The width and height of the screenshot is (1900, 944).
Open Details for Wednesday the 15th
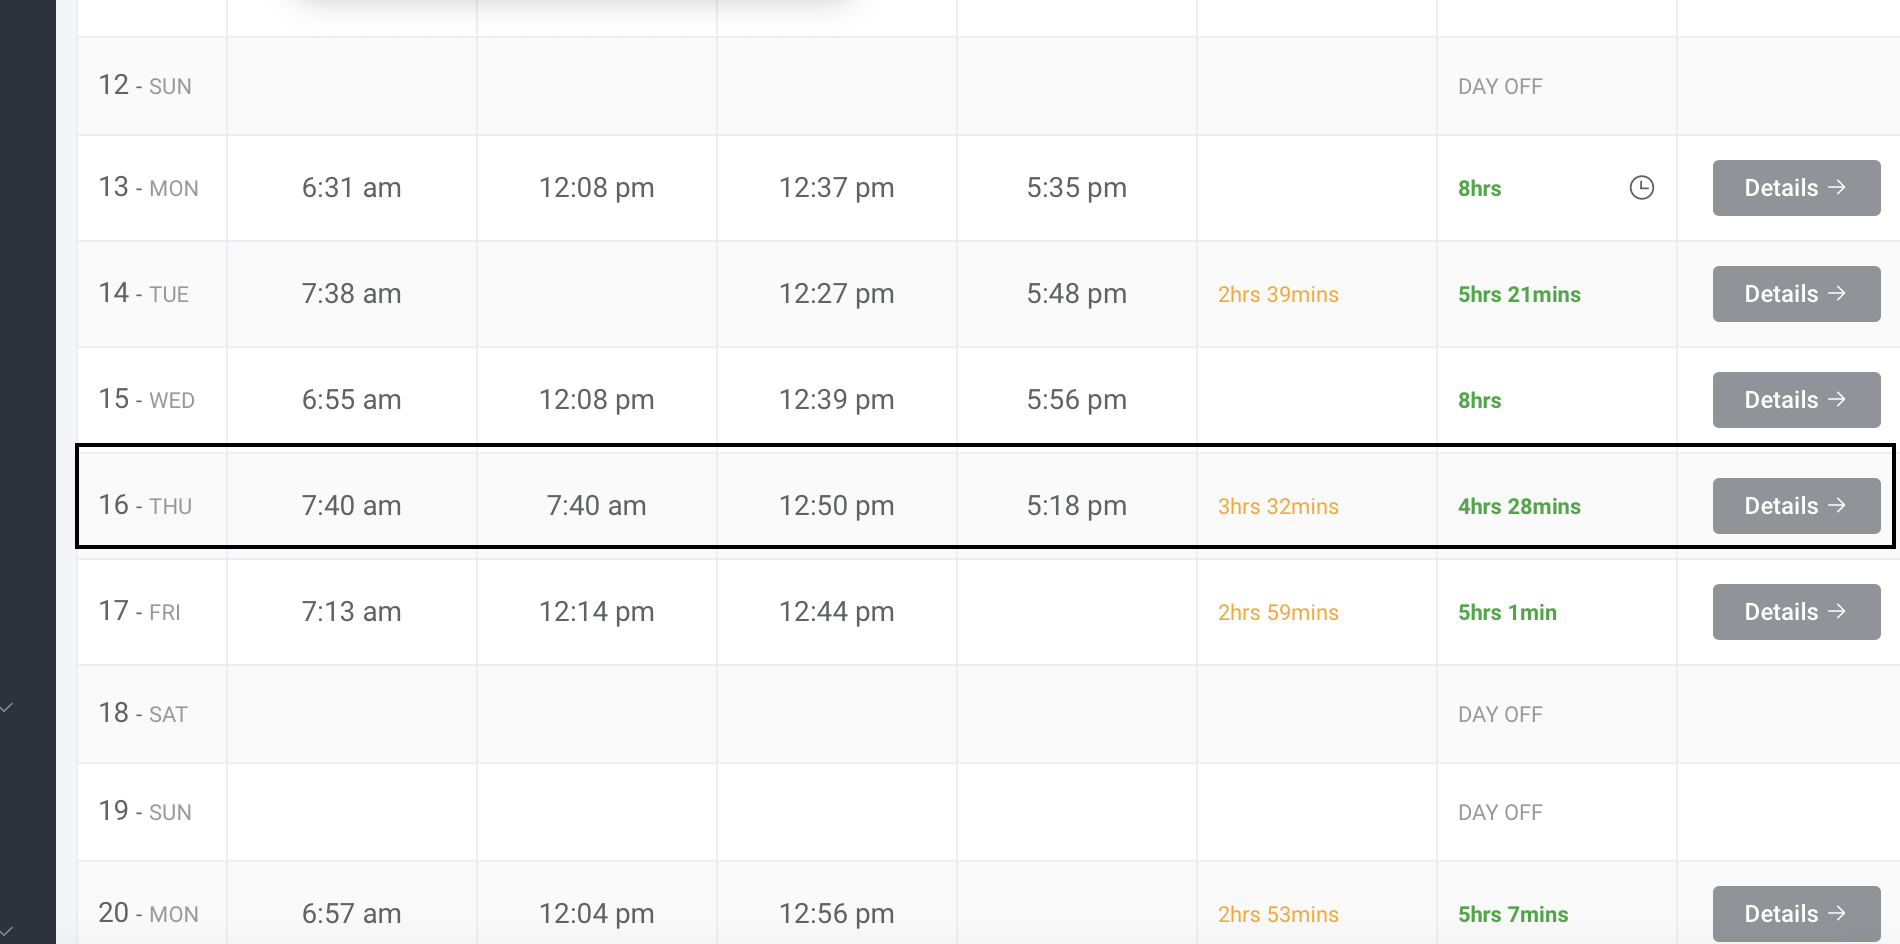1795,400
